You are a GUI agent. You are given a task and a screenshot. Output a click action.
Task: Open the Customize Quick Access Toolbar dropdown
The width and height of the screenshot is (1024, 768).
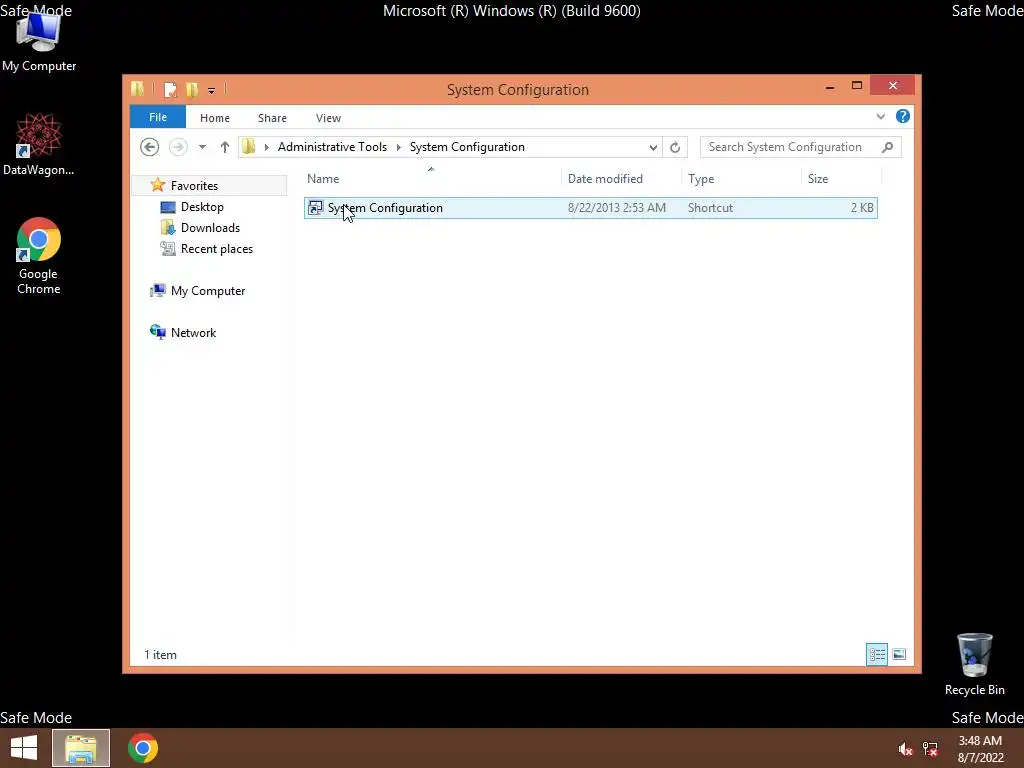[212, 90]
